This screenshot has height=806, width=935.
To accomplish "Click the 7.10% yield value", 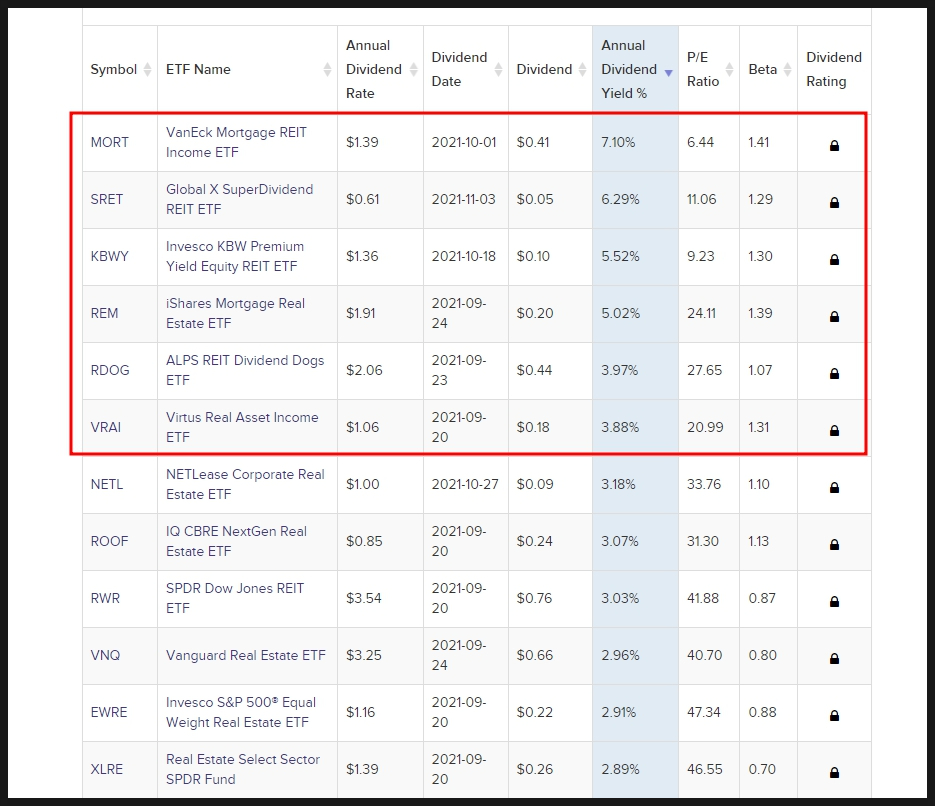I will pos(618,142).
